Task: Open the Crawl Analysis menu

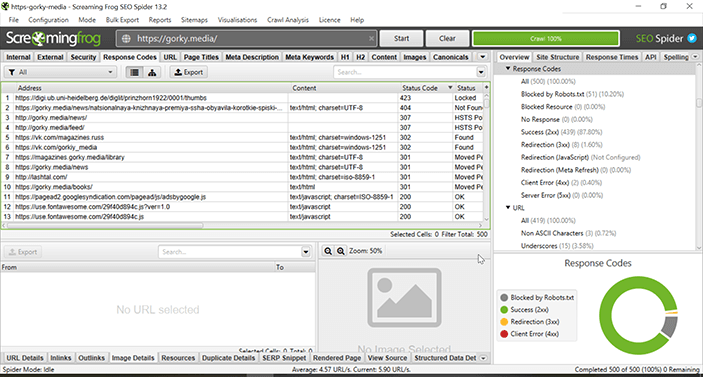Action: pyautogui.click(x=288, y=20)
